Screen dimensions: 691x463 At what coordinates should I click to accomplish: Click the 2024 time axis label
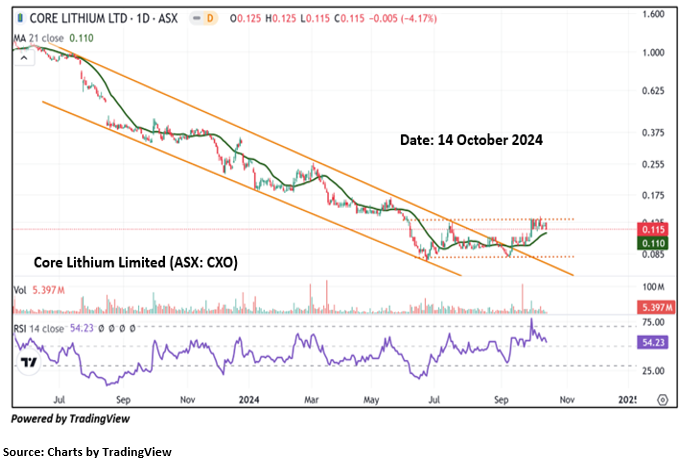point(249,400)
